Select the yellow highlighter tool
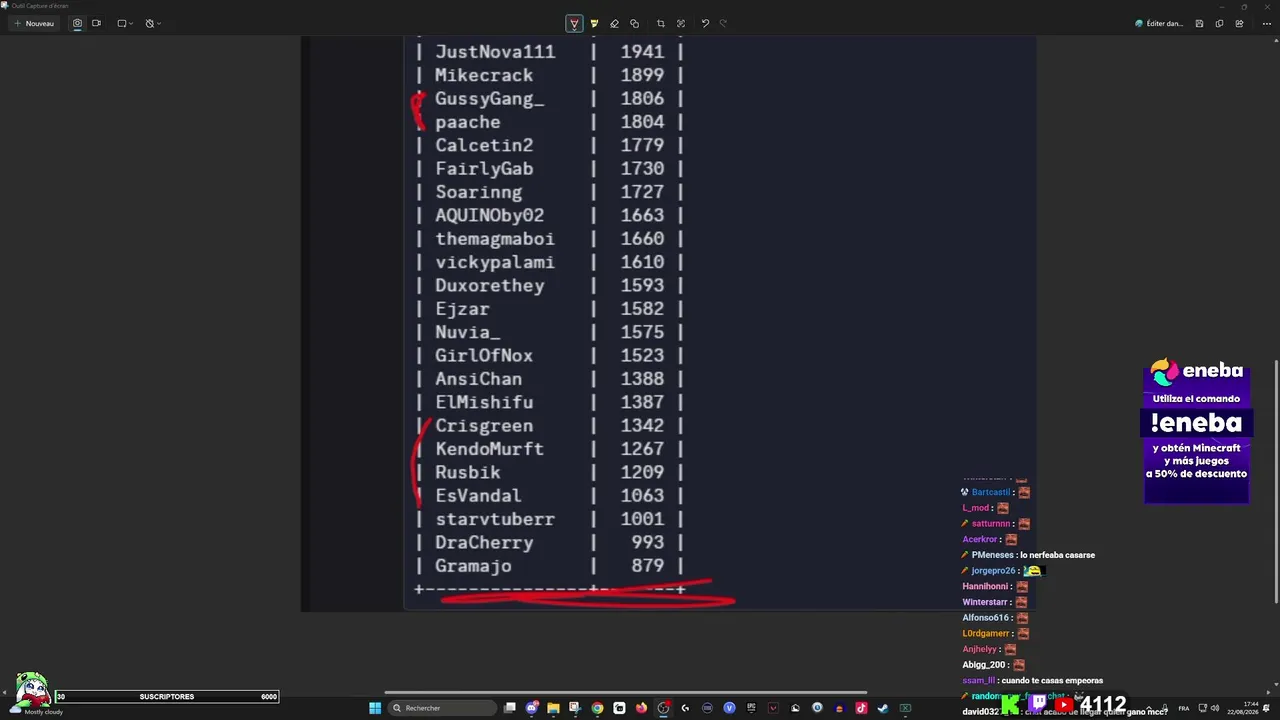1280x720 pixels. tap(594, 23)
